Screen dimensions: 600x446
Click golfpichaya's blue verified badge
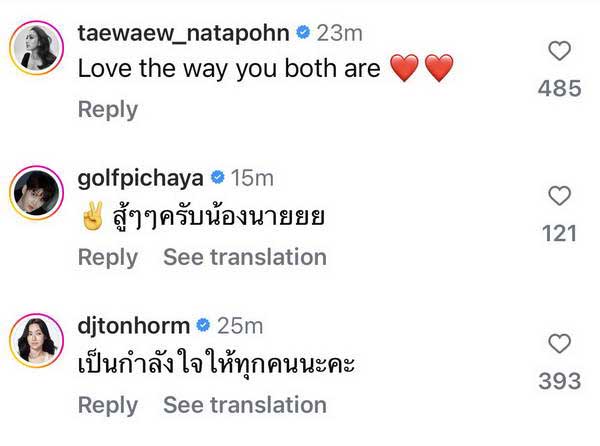coord(216,179)
